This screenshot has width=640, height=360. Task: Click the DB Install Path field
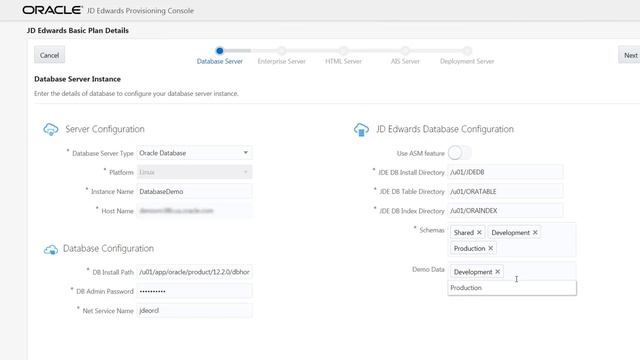194,272
